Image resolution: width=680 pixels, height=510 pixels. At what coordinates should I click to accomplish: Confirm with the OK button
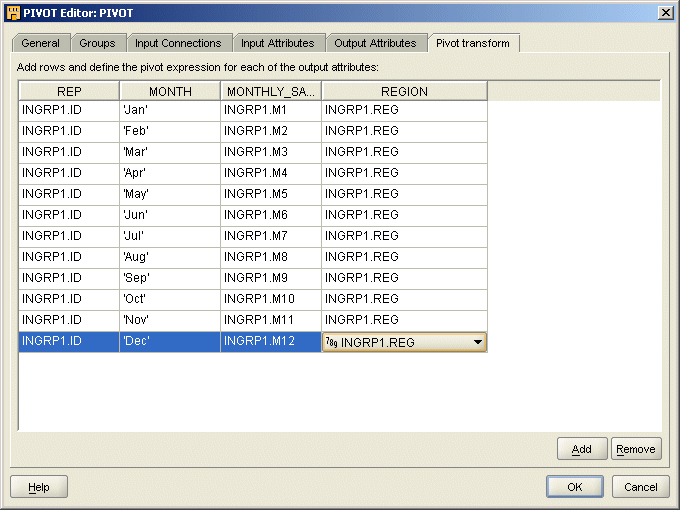tap(575, 487)
